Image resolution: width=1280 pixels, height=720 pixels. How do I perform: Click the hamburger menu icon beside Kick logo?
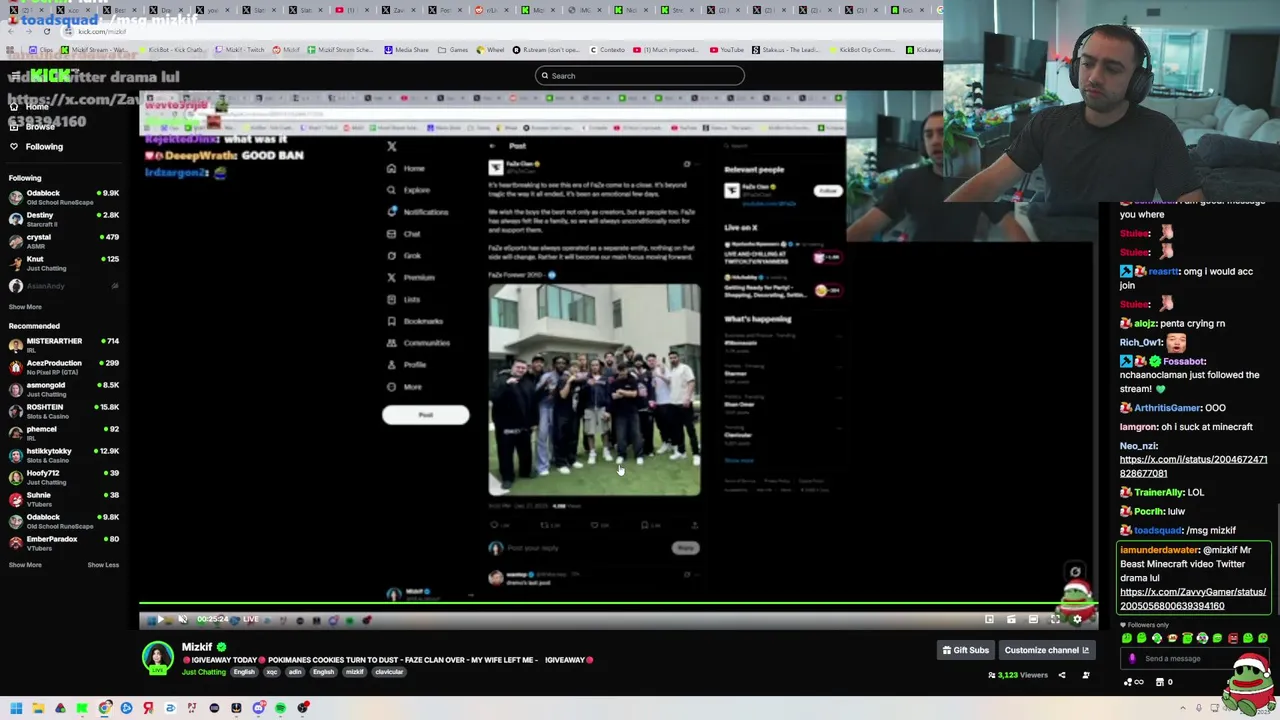(14, 76)
